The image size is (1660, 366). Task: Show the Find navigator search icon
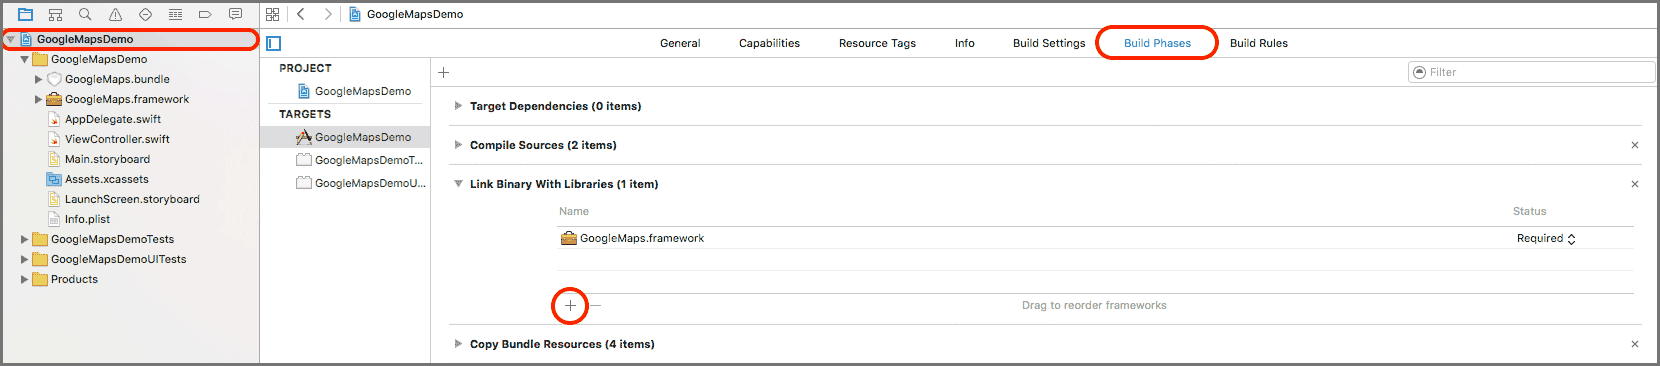86,14
